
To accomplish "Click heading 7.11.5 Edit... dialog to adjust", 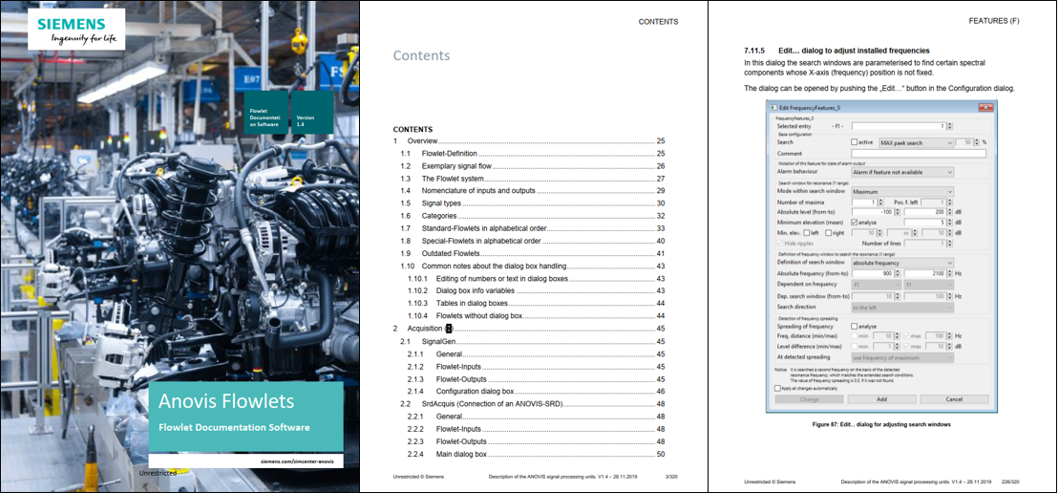I will point(837,51).
